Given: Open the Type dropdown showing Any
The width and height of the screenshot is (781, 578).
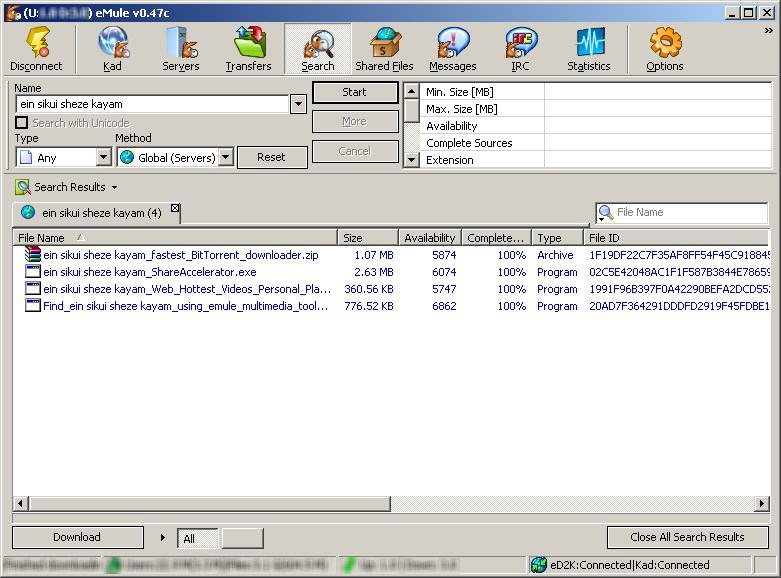Looking at the screenshot, I should [x=103, y=157].
